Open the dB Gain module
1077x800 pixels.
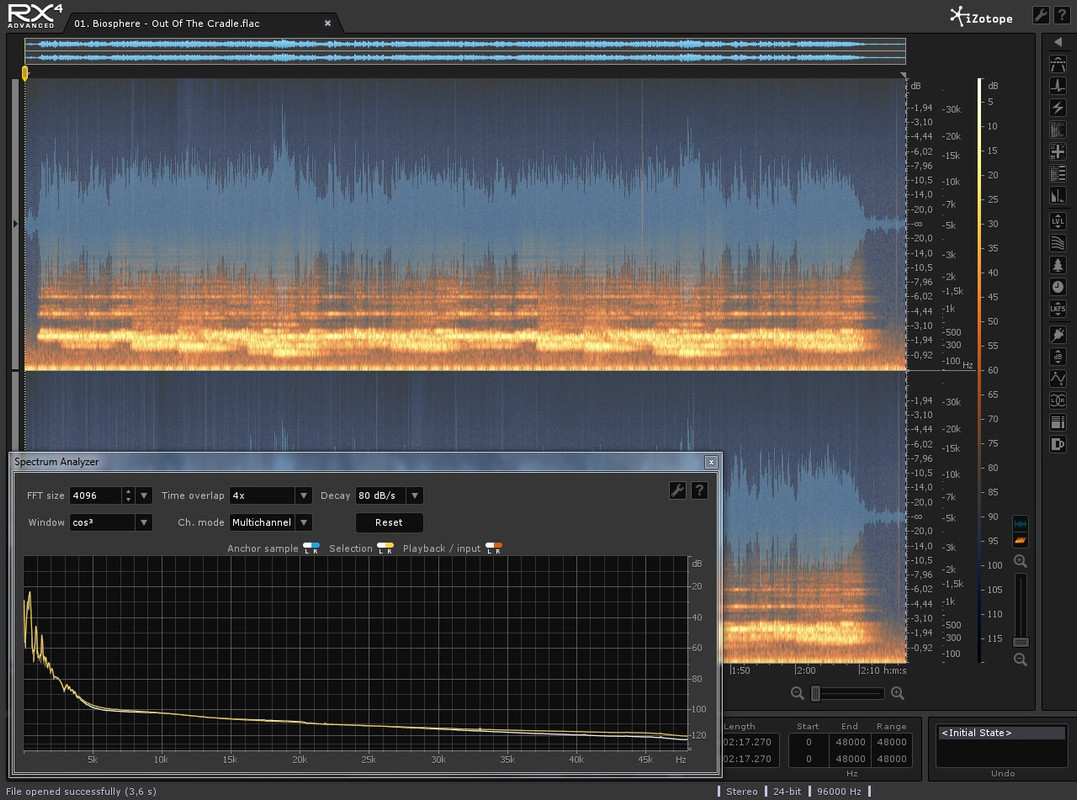[1058, 356]
